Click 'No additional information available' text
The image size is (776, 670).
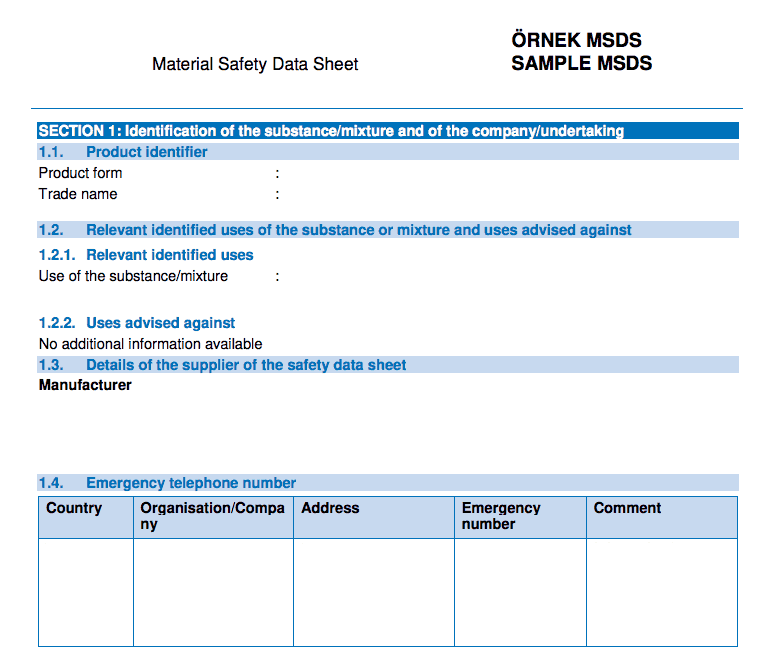(150, 344)
